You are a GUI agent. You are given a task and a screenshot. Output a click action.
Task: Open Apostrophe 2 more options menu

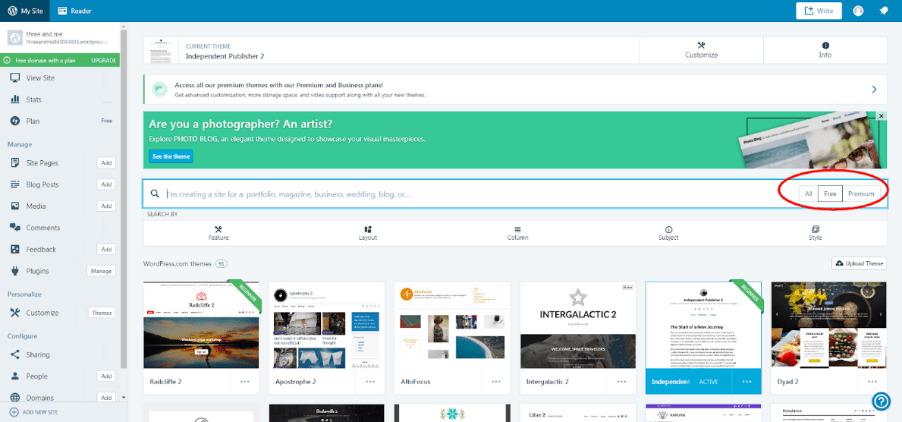coord(370,381)
